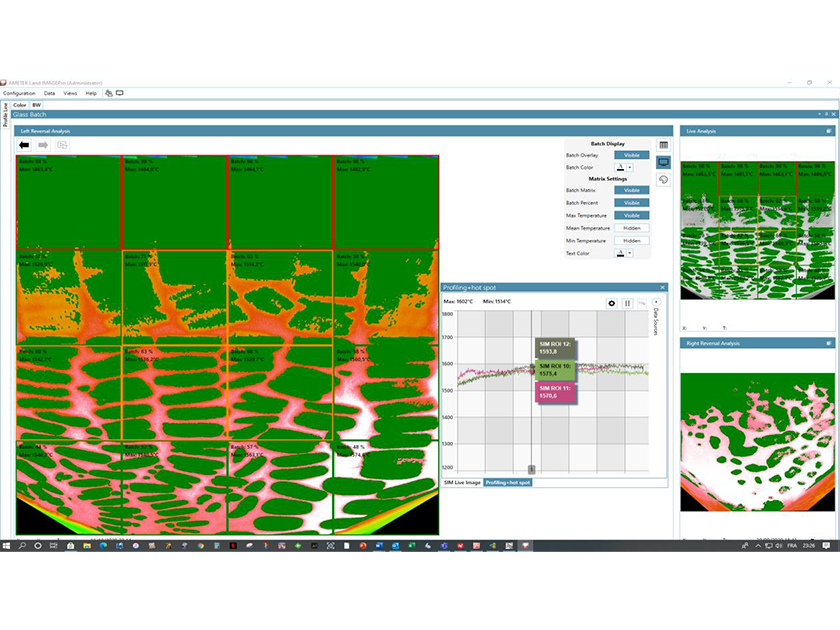Open the Views menu
This screenshot has width=840, height=630.
[x=70, y=93]
